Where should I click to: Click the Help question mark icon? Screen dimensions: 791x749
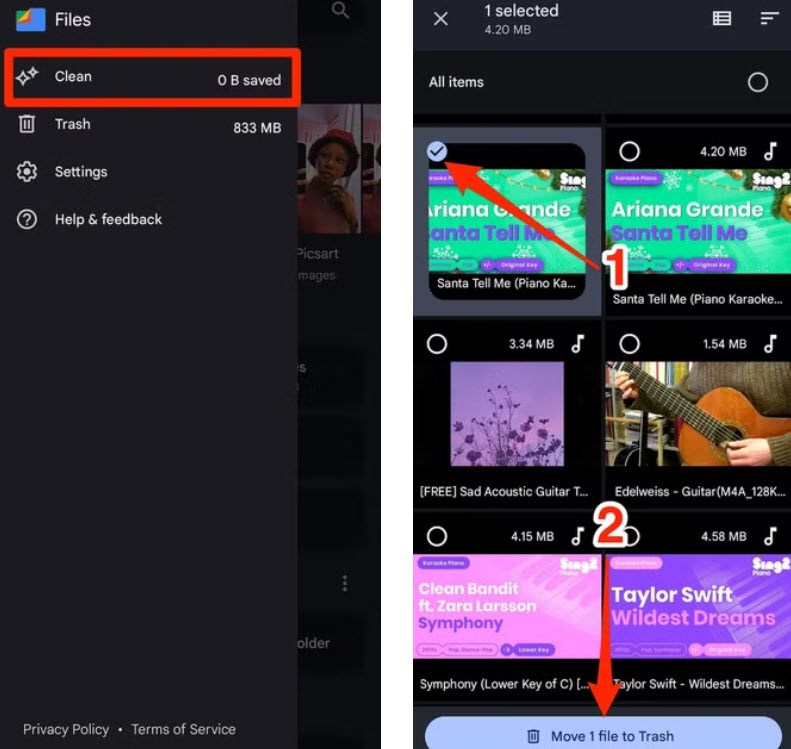[27, 219]
